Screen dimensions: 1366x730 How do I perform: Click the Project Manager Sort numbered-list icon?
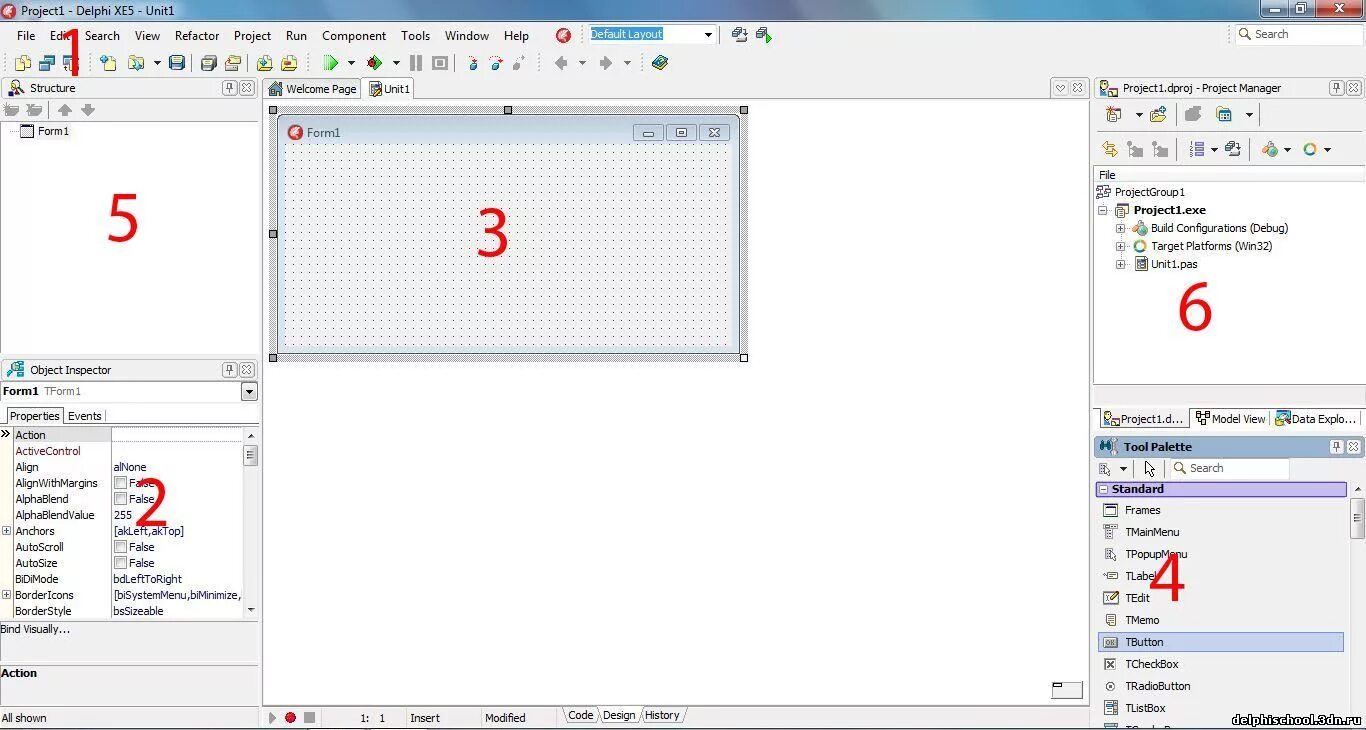(x=1197, y=149)
